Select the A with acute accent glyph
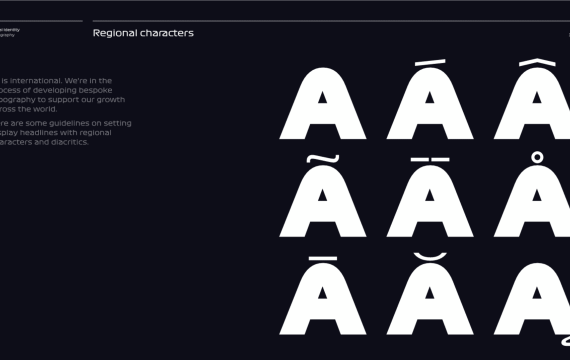 click(430, 99)
